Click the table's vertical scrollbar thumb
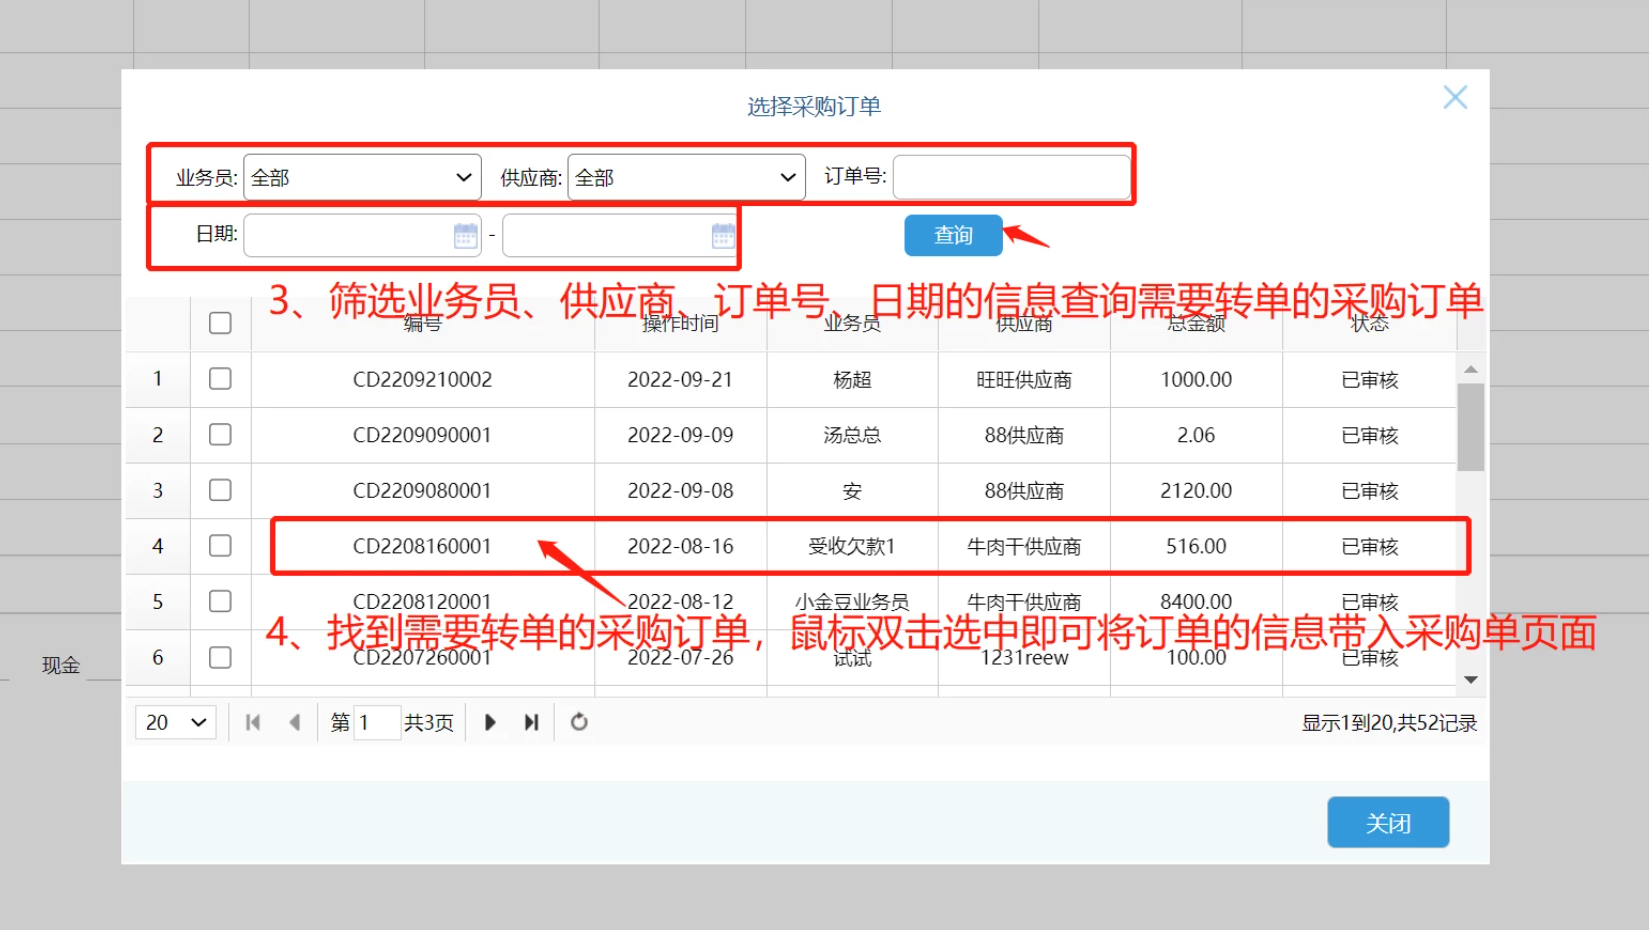 (1470, 426)
